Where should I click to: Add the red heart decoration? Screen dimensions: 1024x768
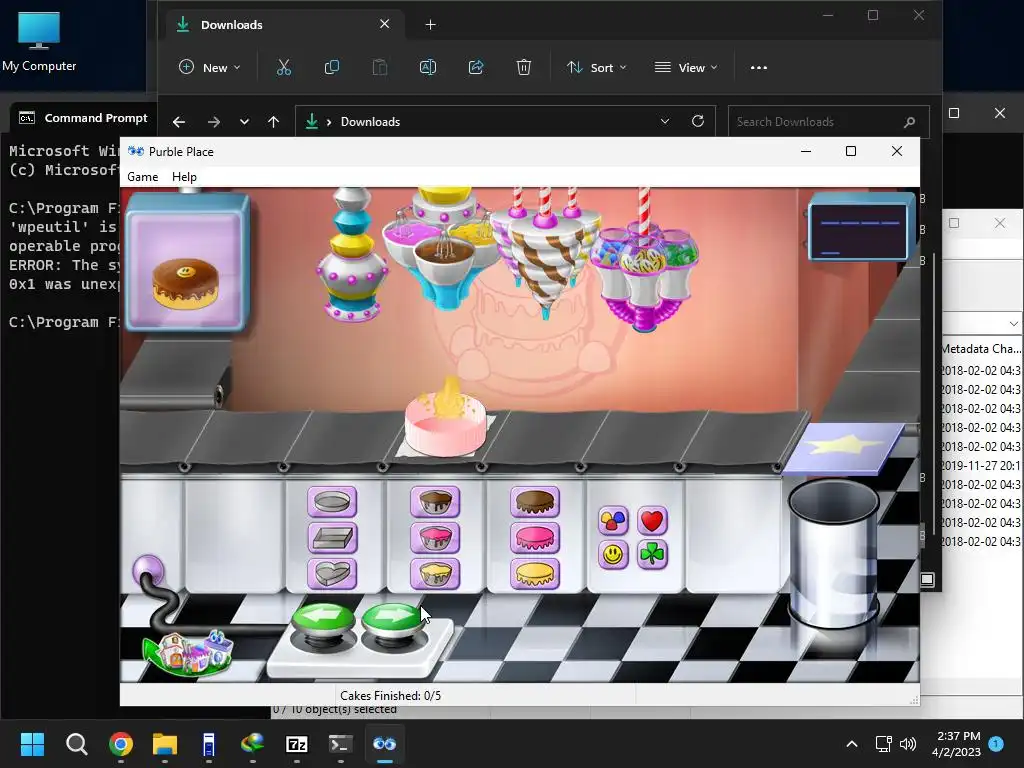click(x=652, y=520)
